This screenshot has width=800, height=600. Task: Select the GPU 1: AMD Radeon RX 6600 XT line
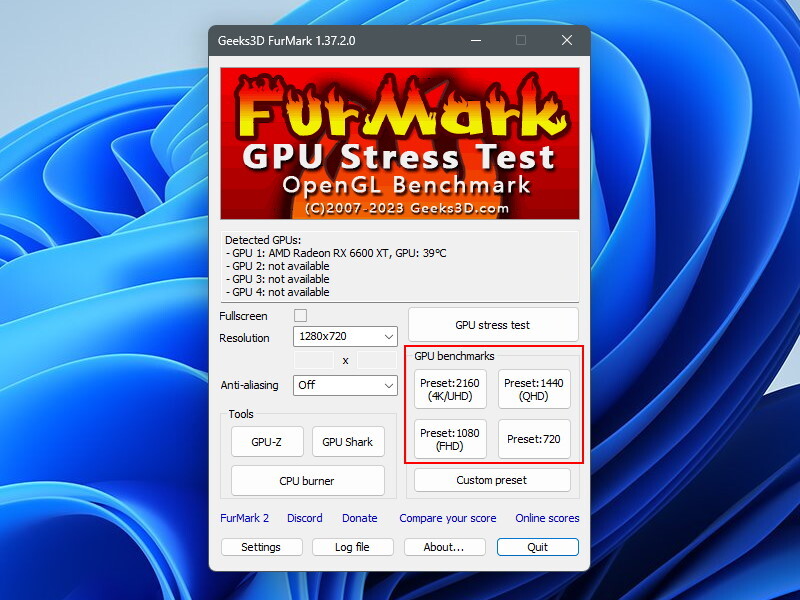[336, 253]
